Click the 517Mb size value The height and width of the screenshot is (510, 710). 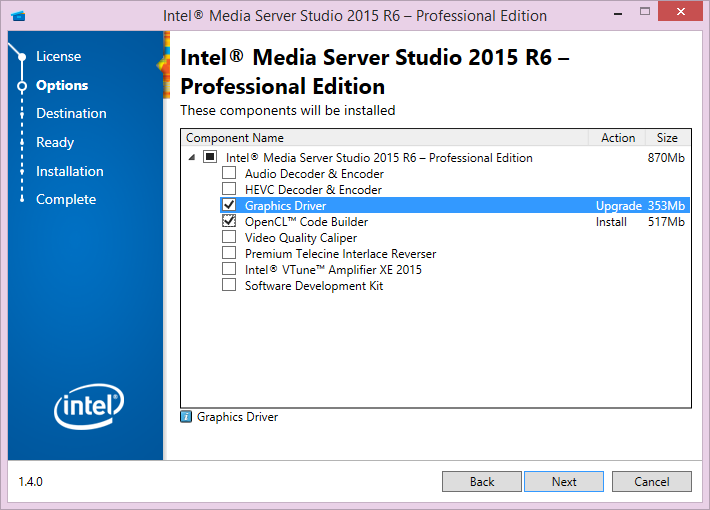[x=666, y=222]
